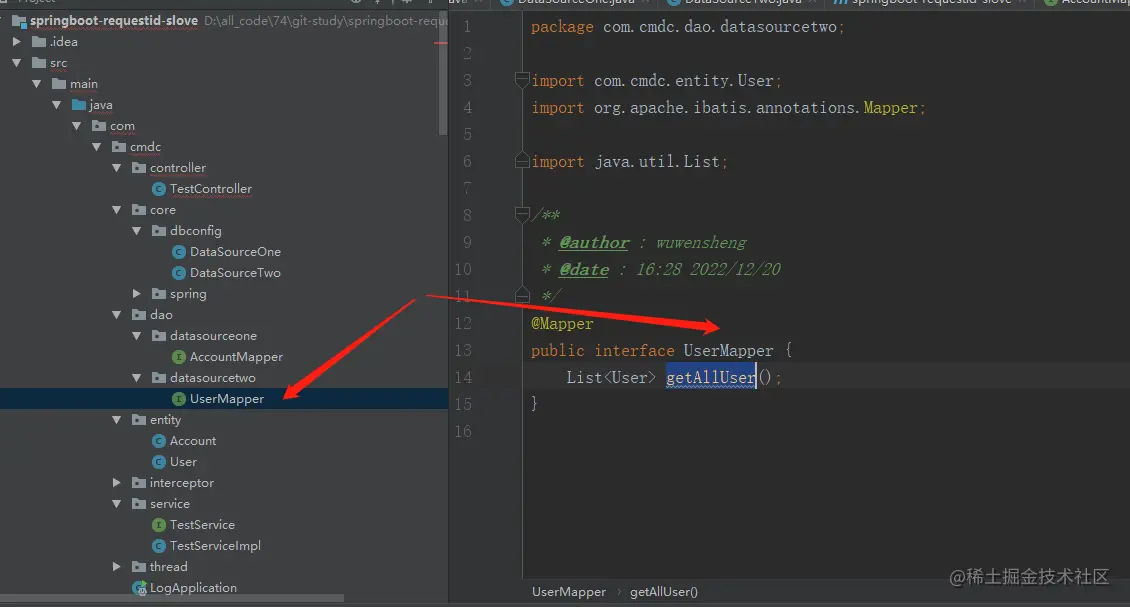
Task: Click the dao package folder icon
Action: (x=139, y=314)
